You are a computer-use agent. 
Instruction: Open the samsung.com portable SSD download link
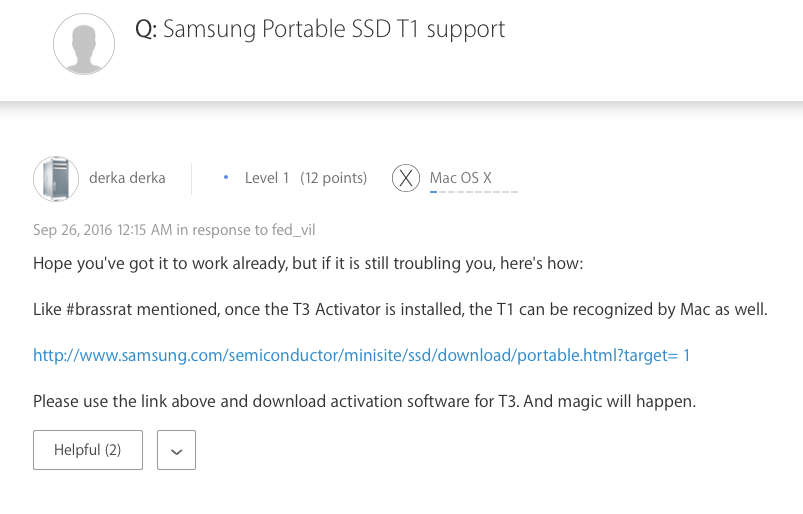(x=361, y=355)
